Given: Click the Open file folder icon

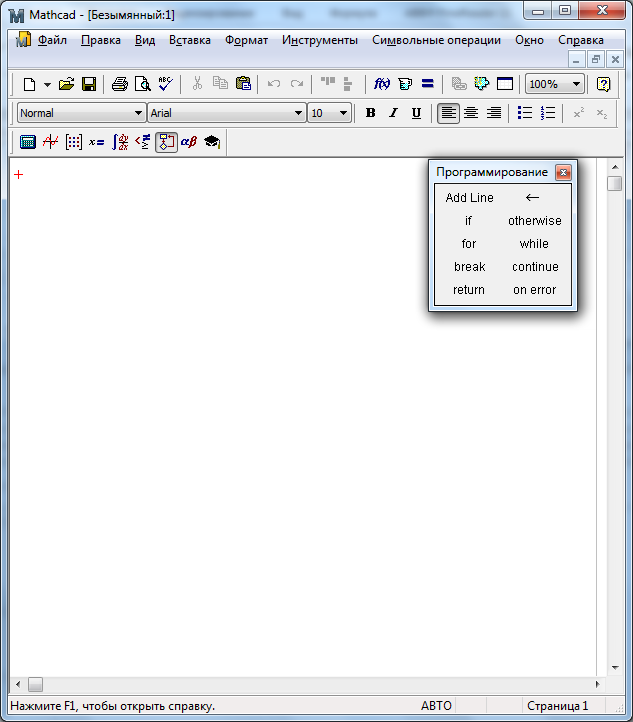Looking at the screenshot, I should coord(66,84).
